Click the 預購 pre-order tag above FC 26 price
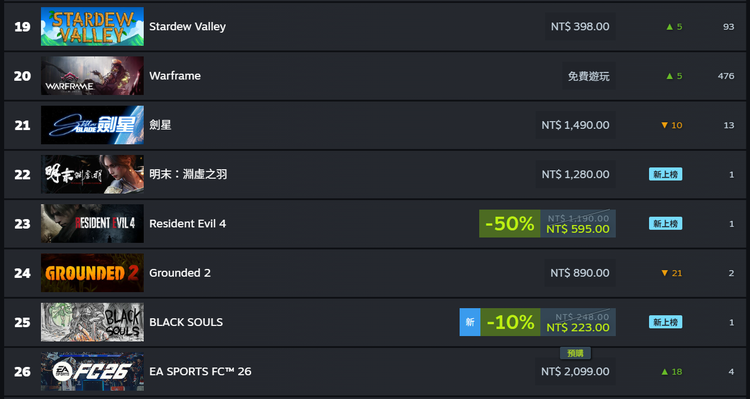The width and height of the screenshot is (750, 399). (575, 354)
